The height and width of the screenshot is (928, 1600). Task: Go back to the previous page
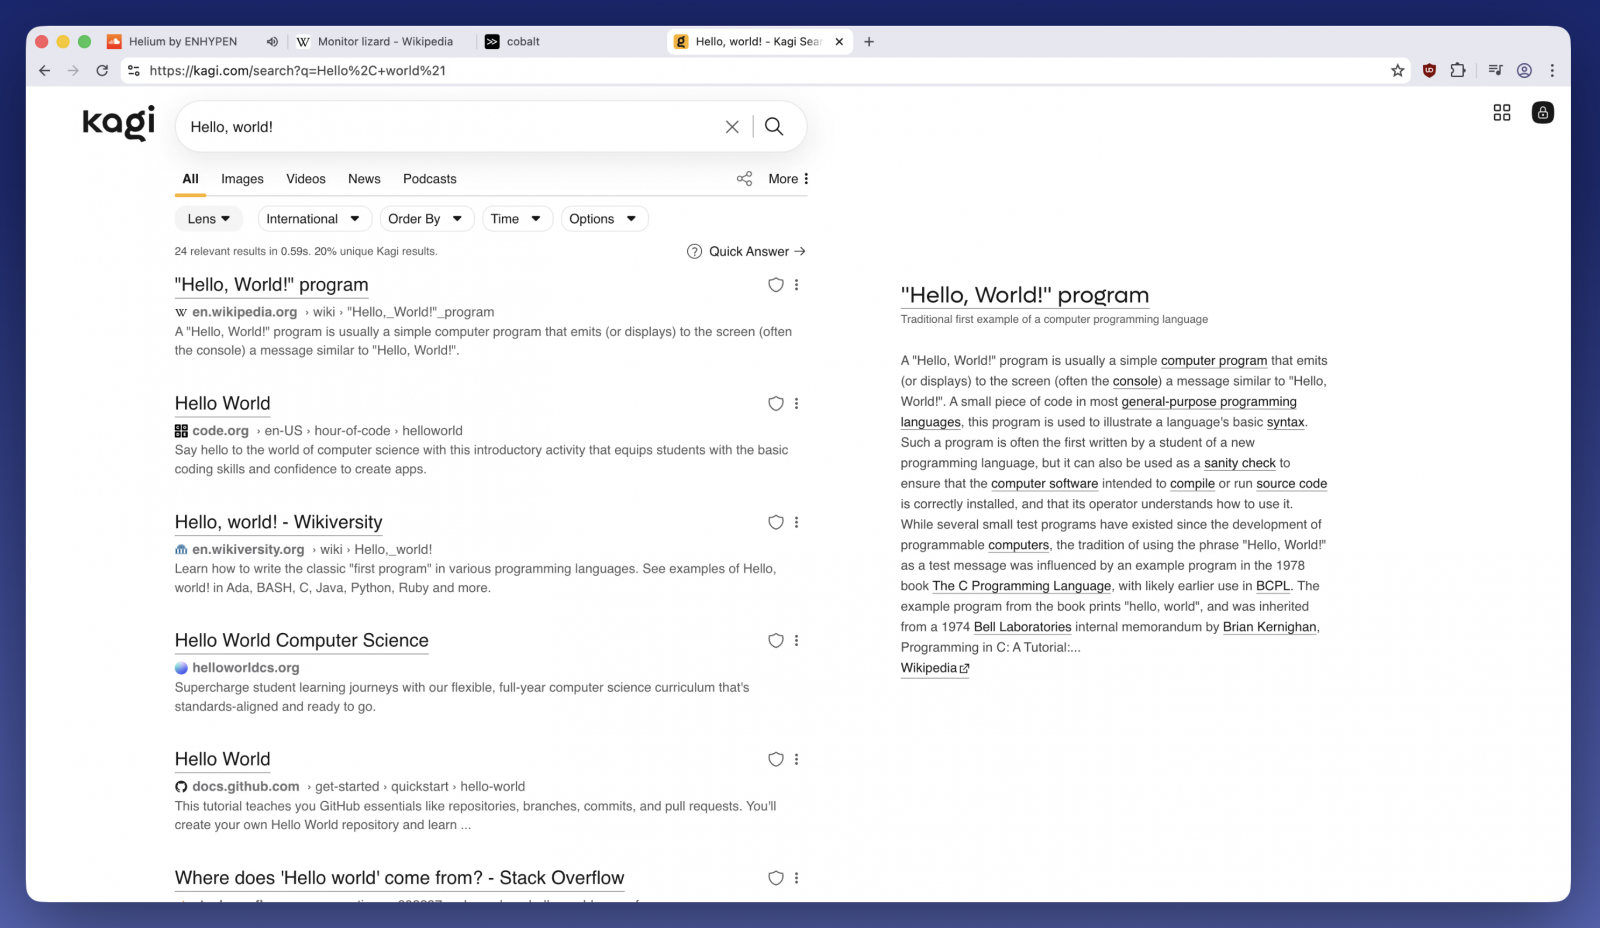pos(44,71)
